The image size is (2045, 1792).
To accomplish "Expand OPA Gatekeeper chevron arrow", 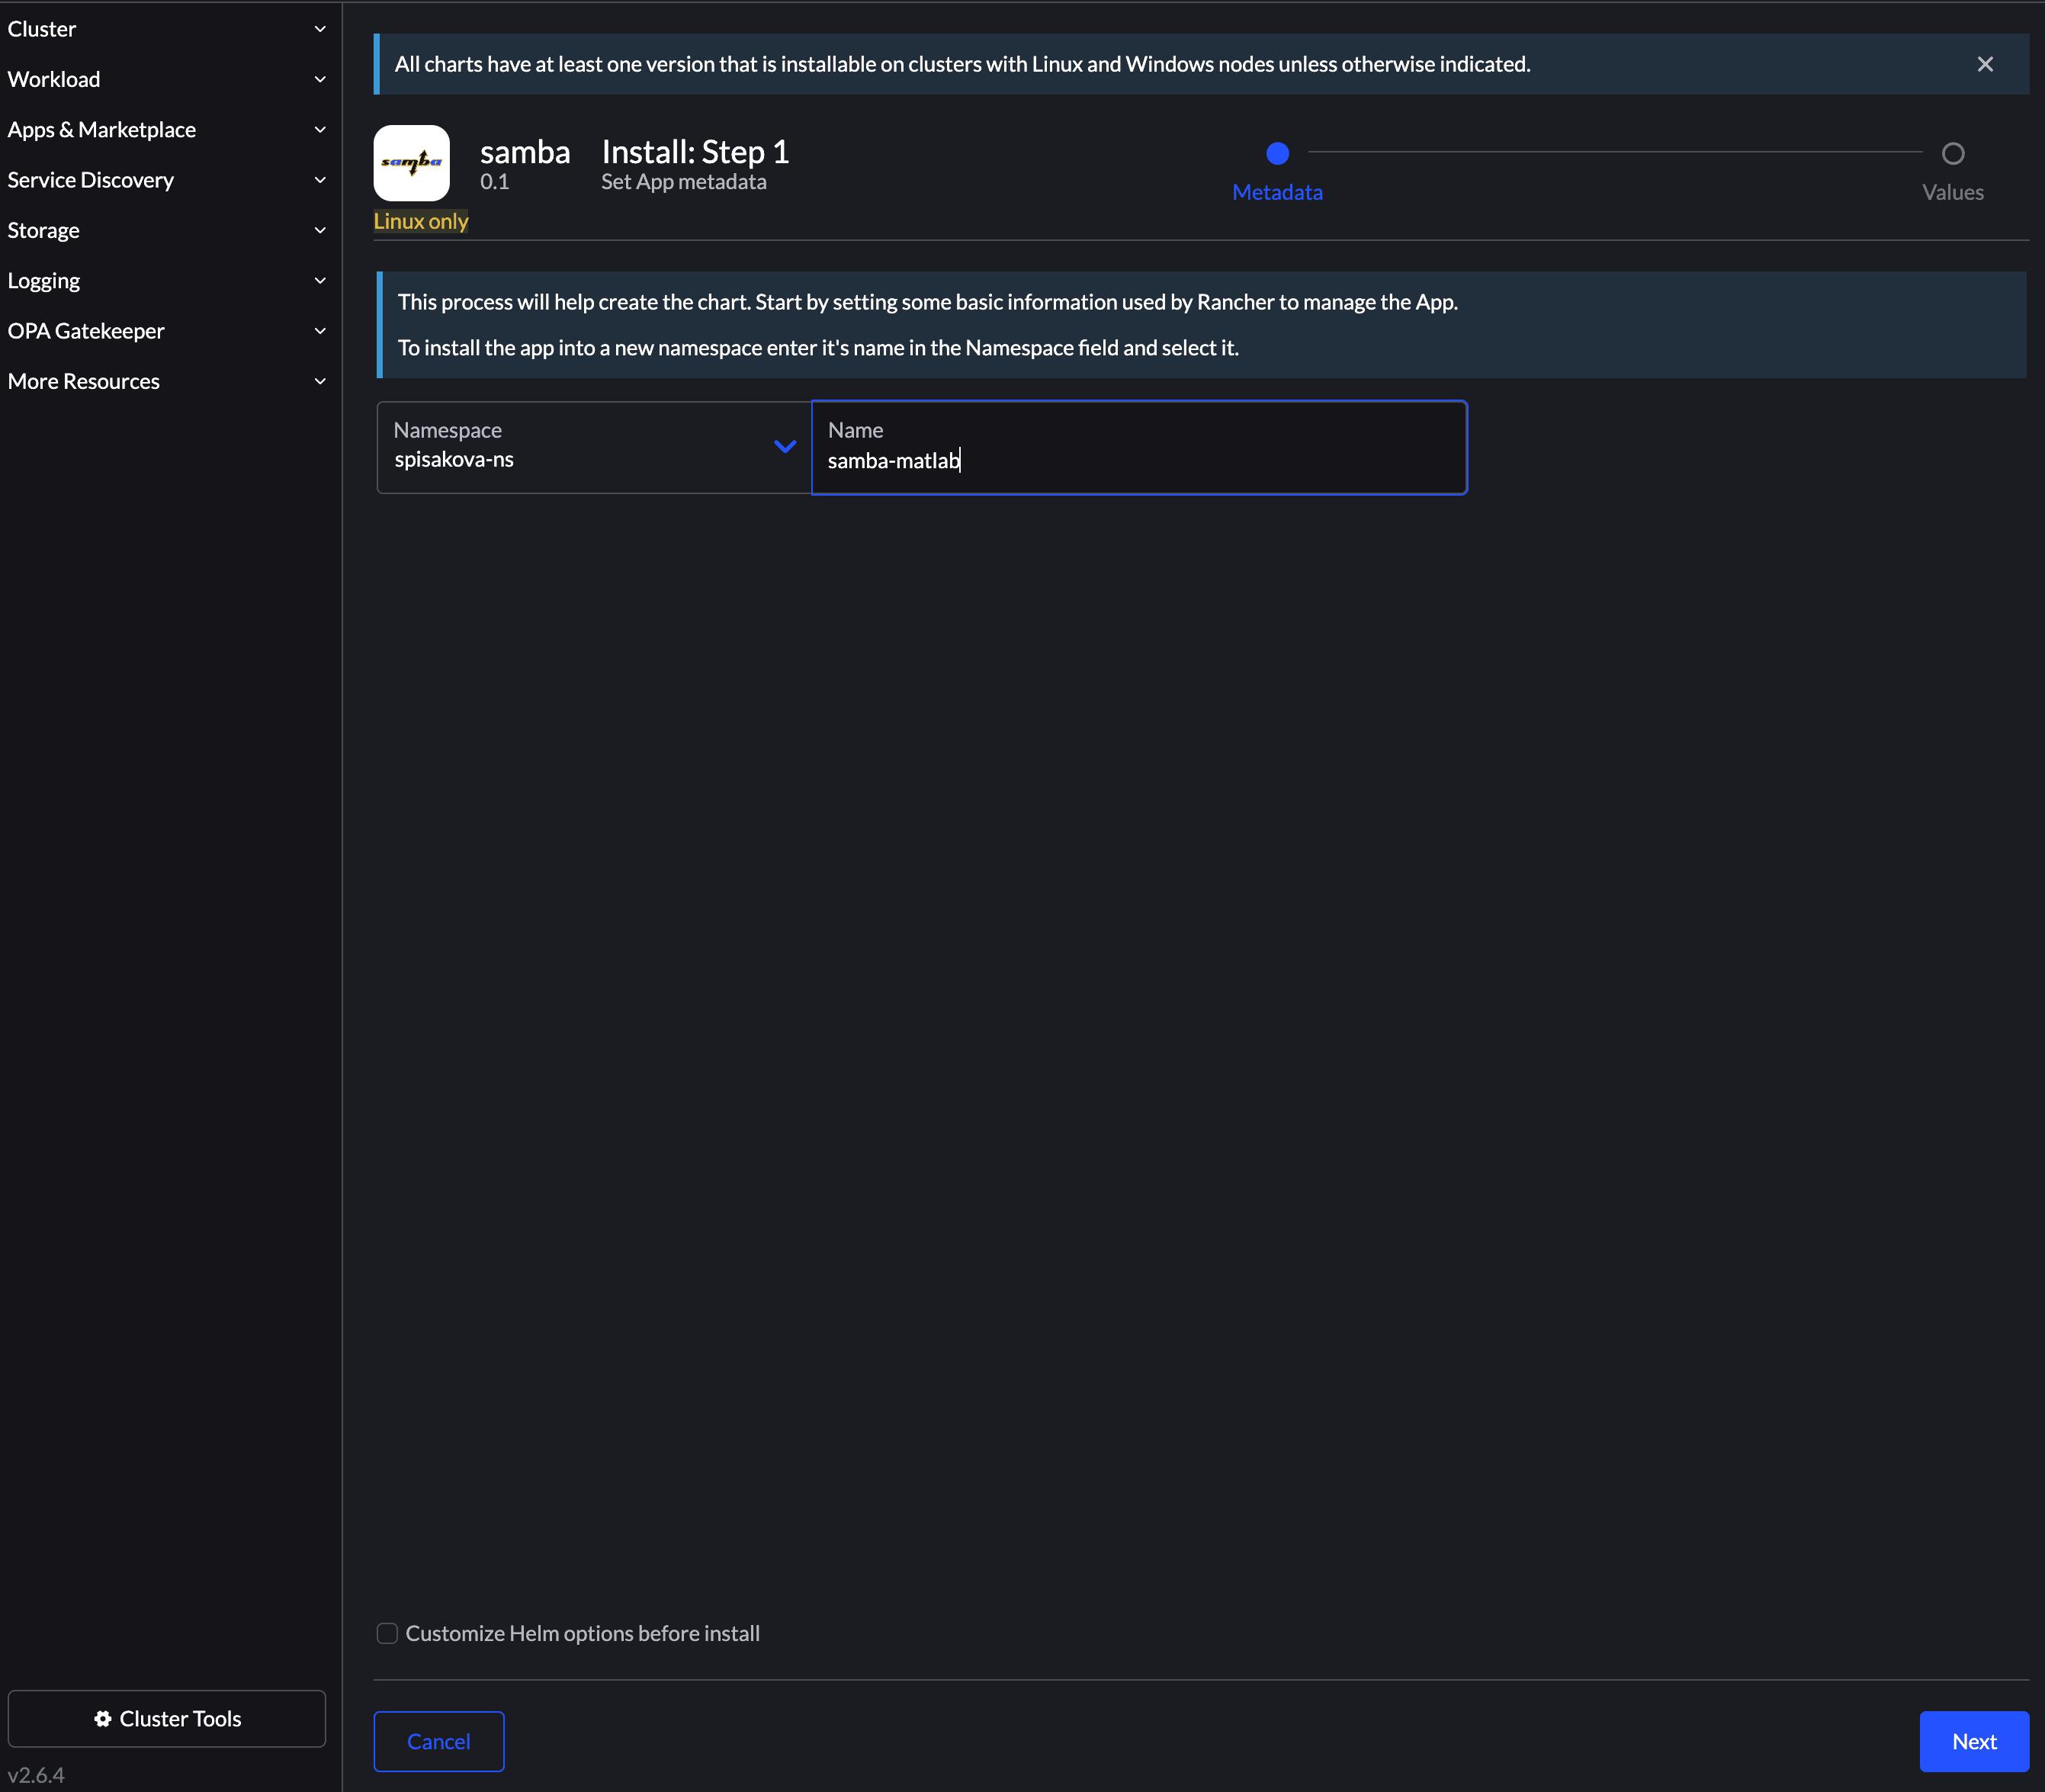I will pyautogui.click(x=320, y=331).
